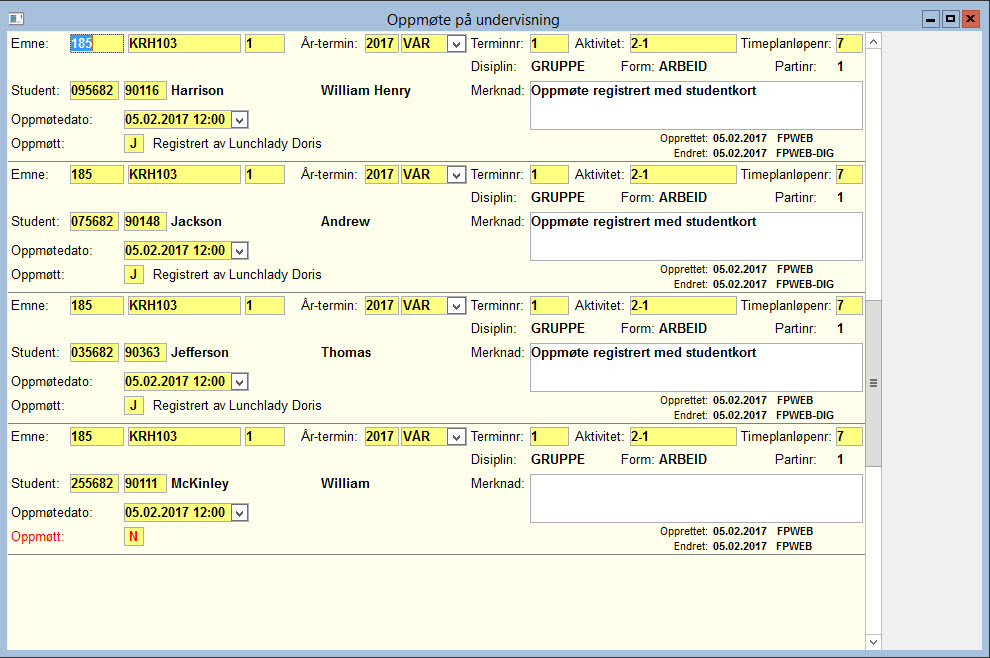This screenshot has width=990, height=658.
Task: Click the surname "Jefferson"
Action: tap(200, 353)
